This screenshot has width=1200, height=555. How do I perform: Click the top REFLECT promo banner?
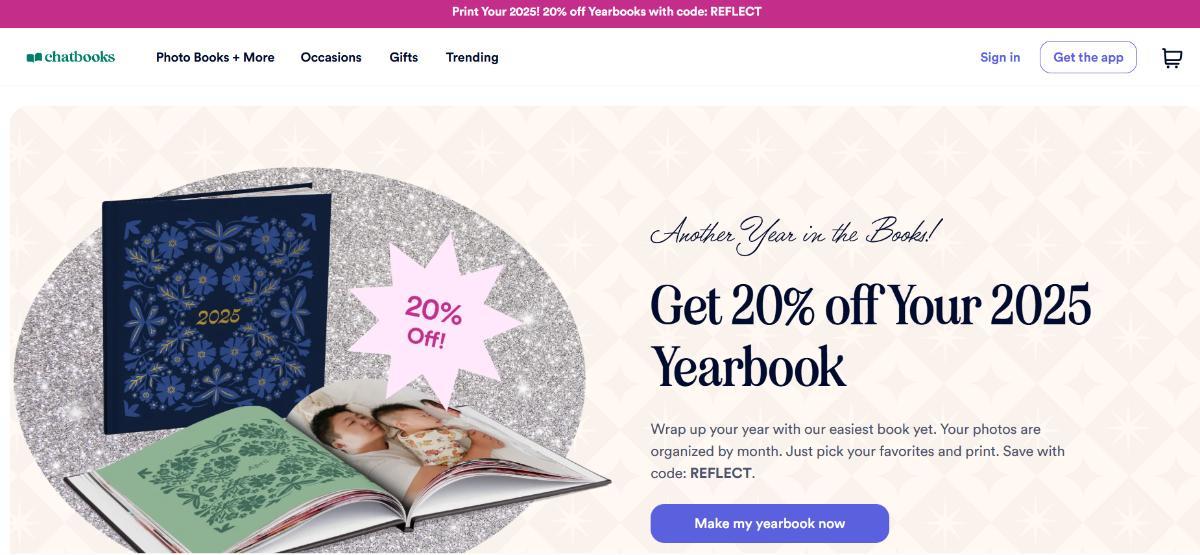point(600,12)
